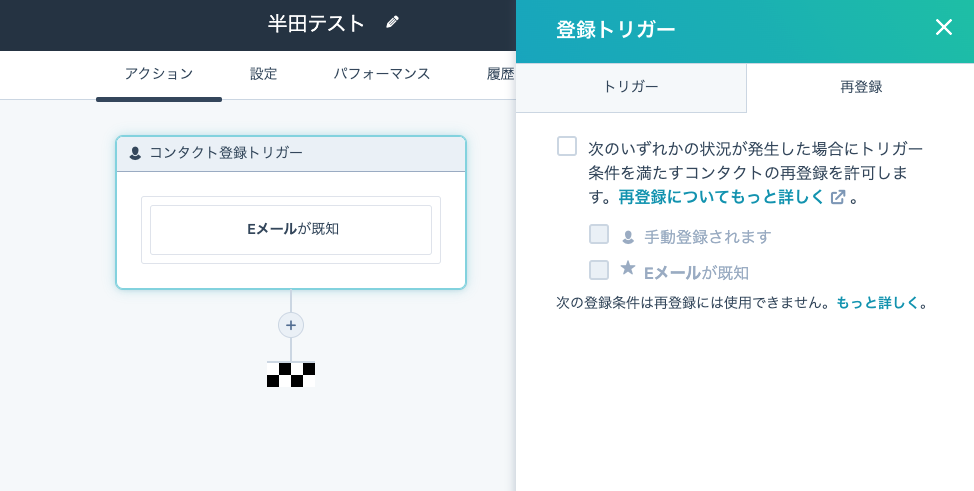Click the star icon beside Eメールが既知
Image resolution: width=974 pixels, height=491 pixels.
tap(628, 268)
